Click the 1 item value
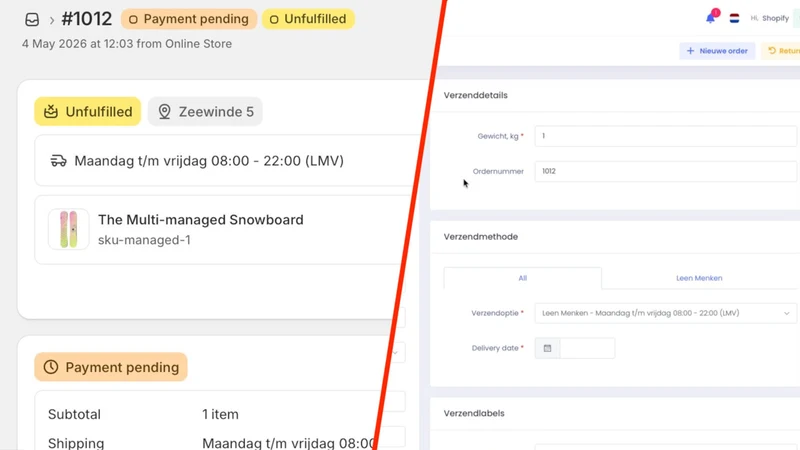 [220, 414]
